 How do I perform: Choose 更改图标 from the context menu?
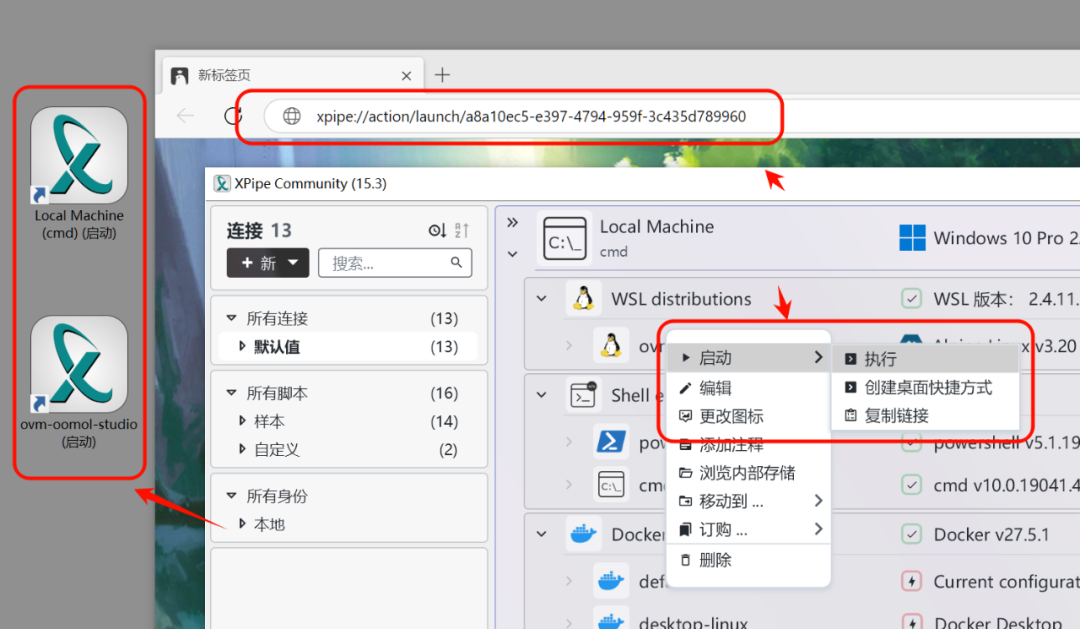tap(749, 416)
